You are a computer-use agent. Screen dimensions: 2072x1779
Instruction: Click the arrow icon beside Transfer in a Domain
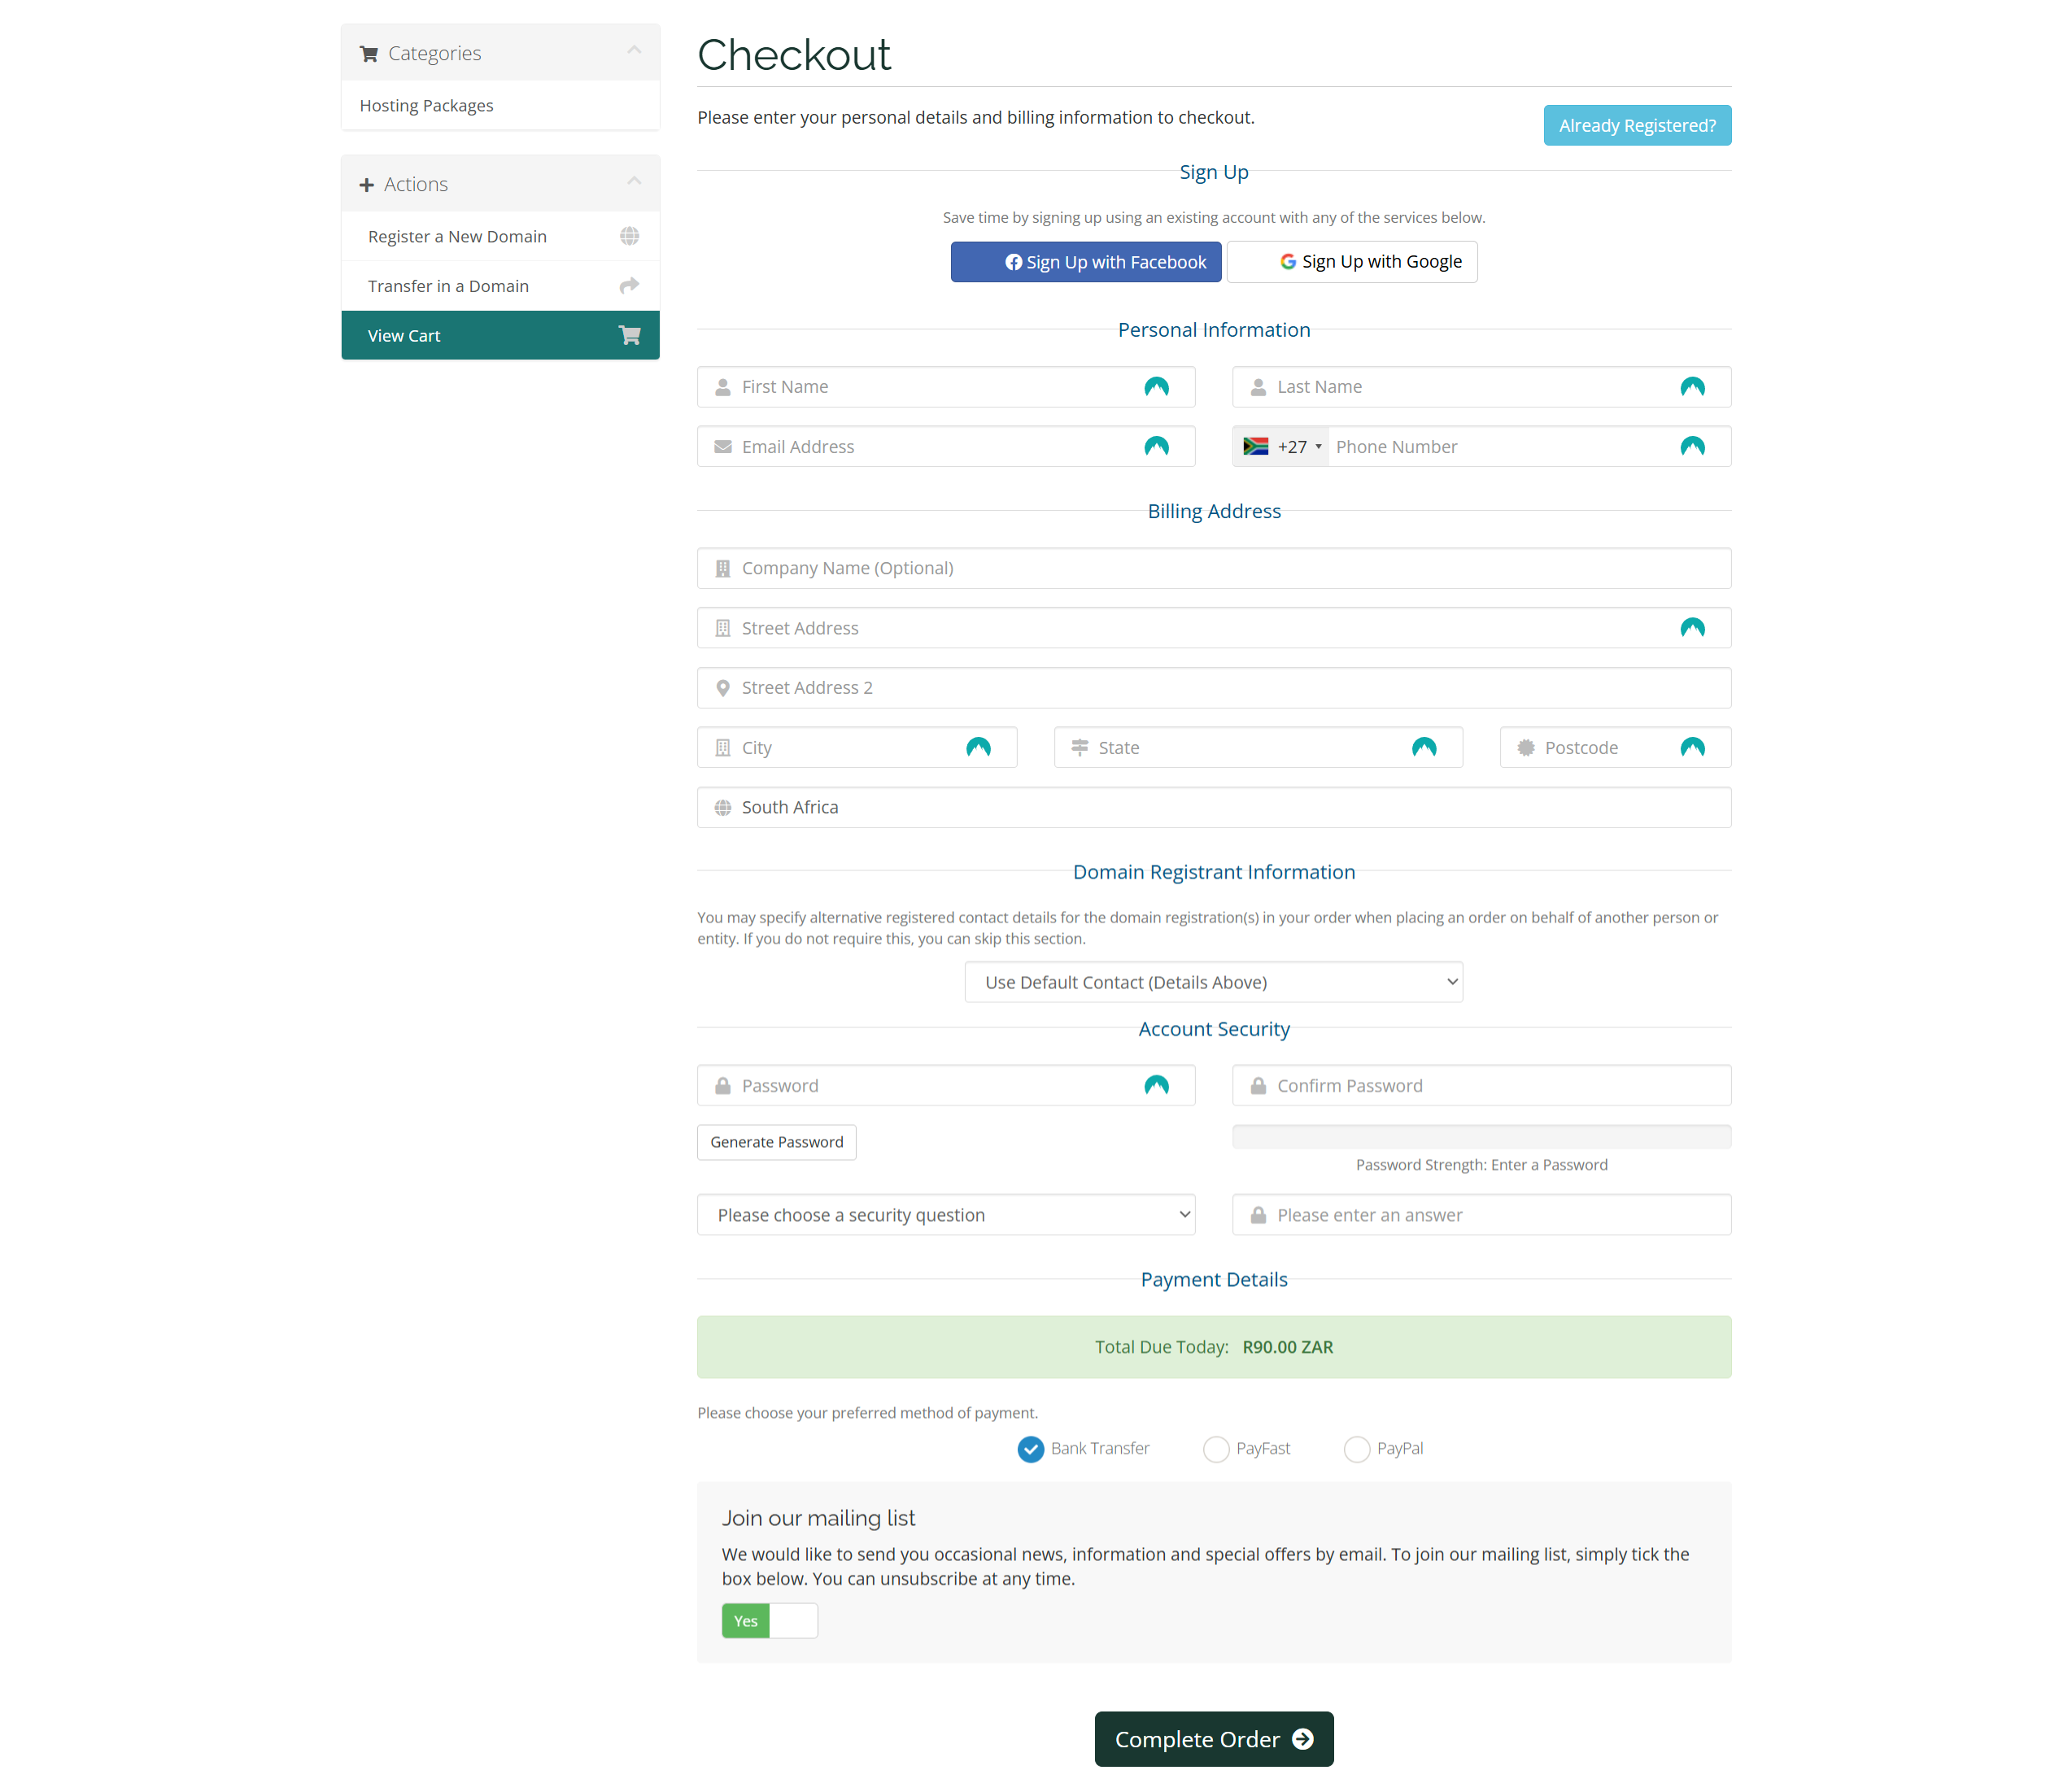pos(629,286)
